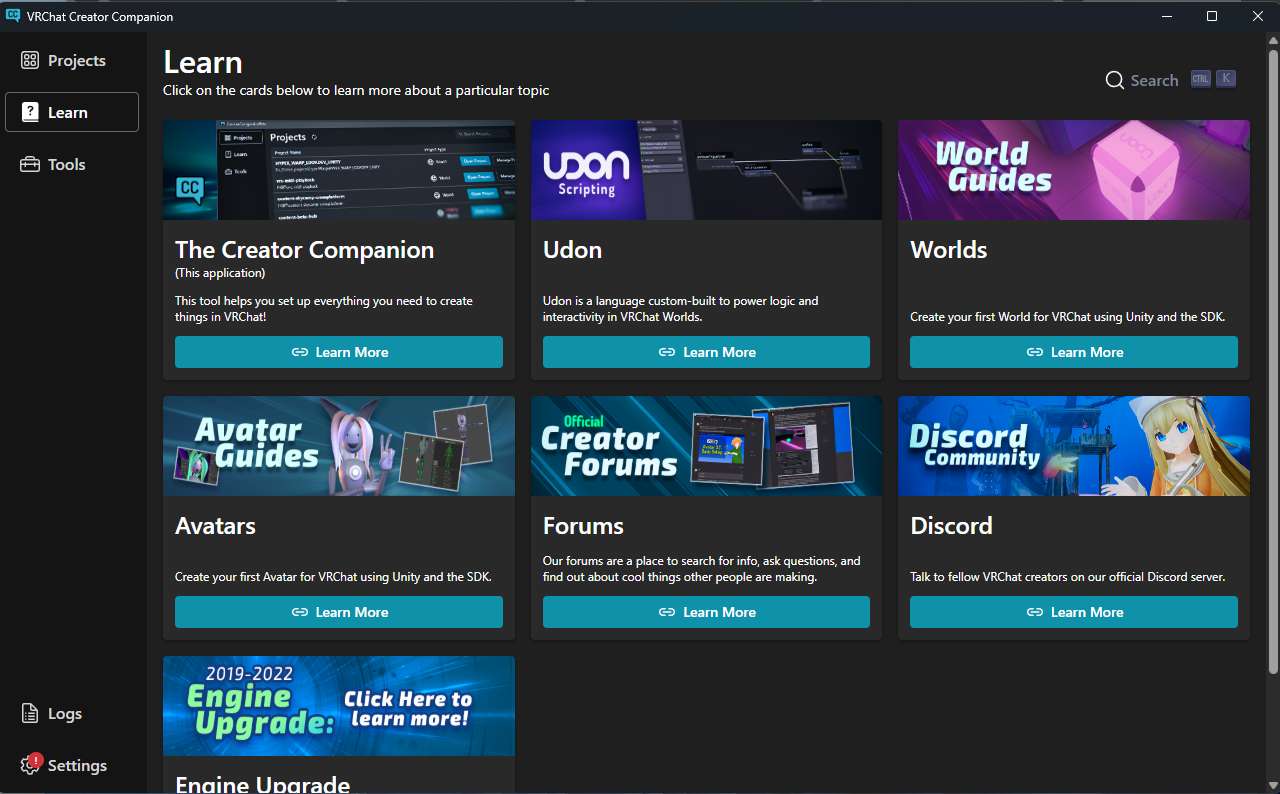Image resolution: width=1280 pixels, height=794 pixels.
Task: Click the CC app icon in the title bar
Action: coord(14,16)
